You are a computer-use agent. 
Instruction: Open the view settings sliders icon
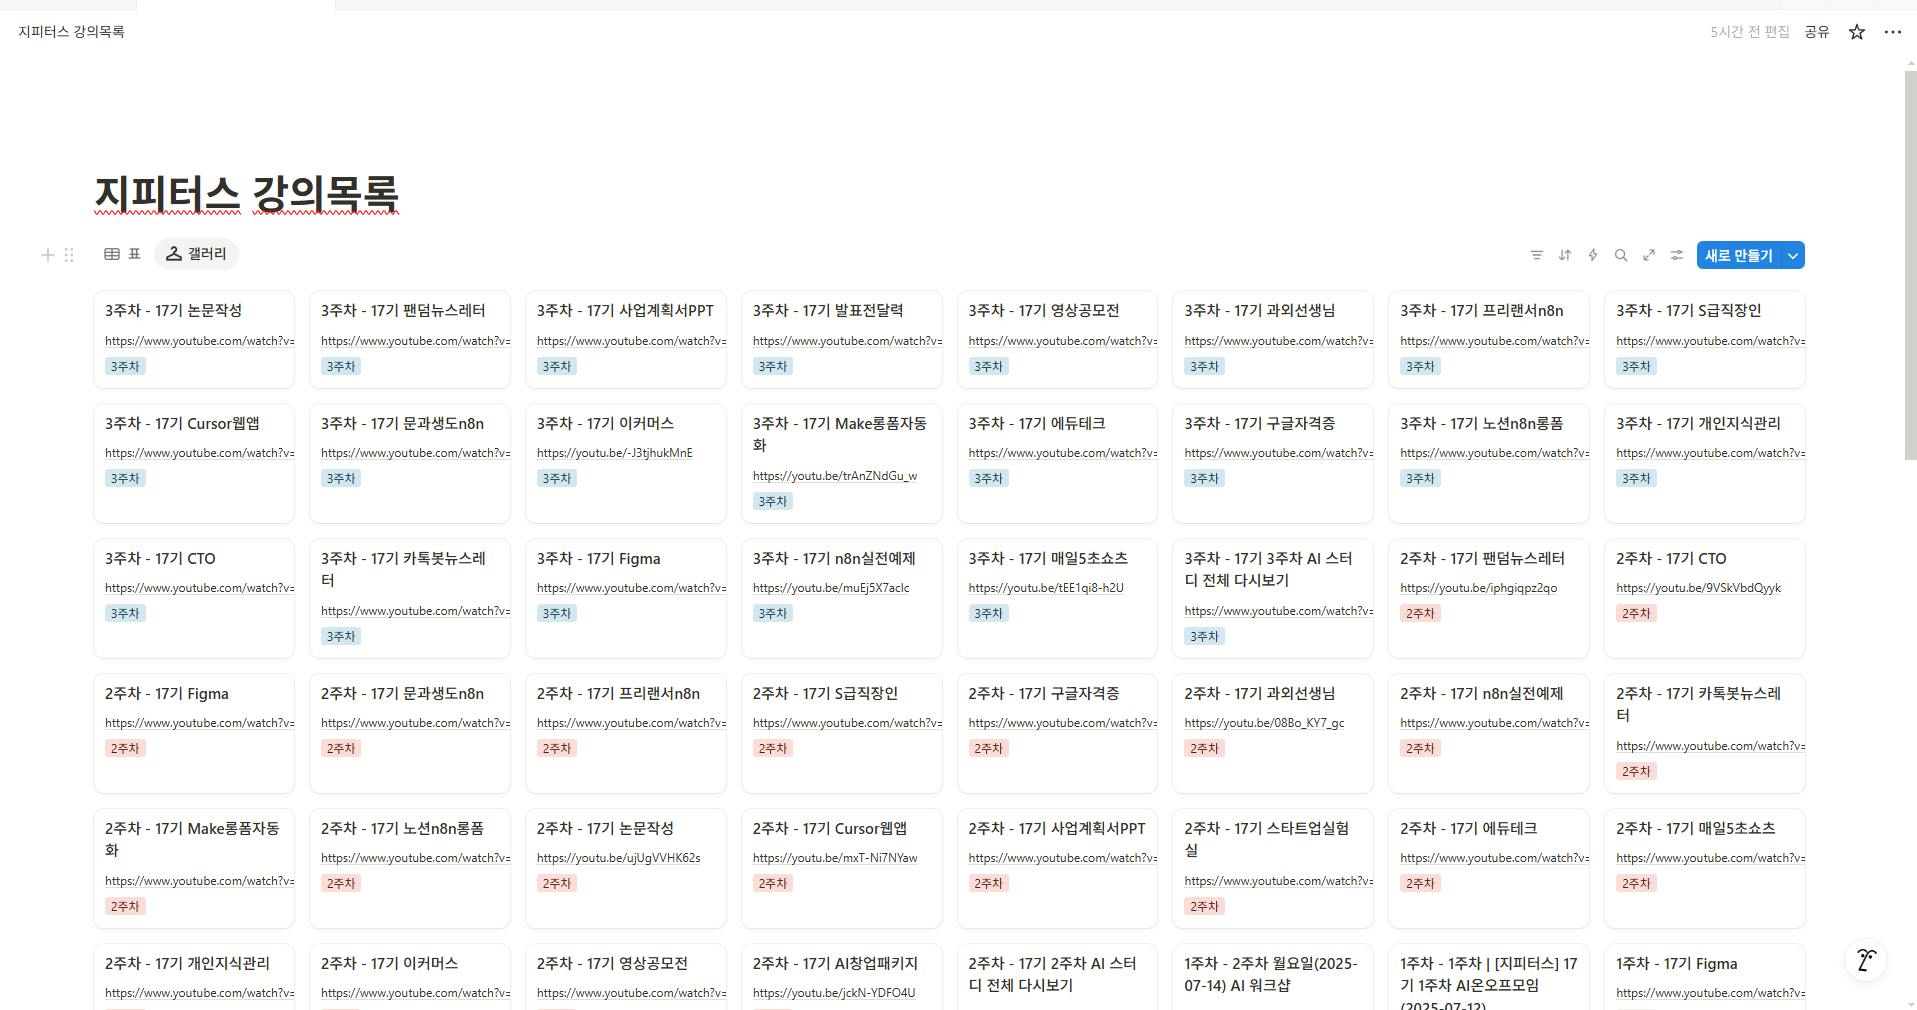point(1676,255)
